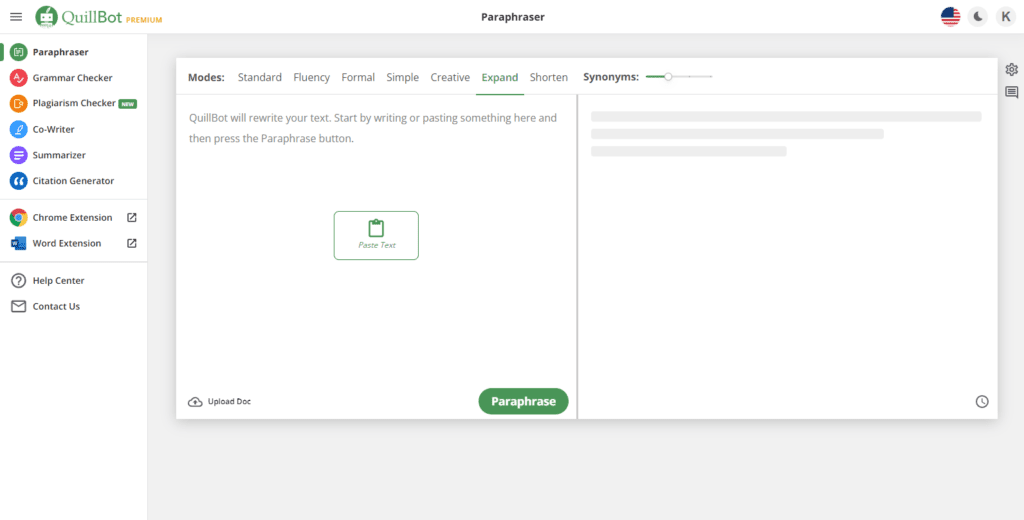Open Grammar Checker from sidebar
The width and height of the screenshot is (1024, 520).
coord(72,78)
